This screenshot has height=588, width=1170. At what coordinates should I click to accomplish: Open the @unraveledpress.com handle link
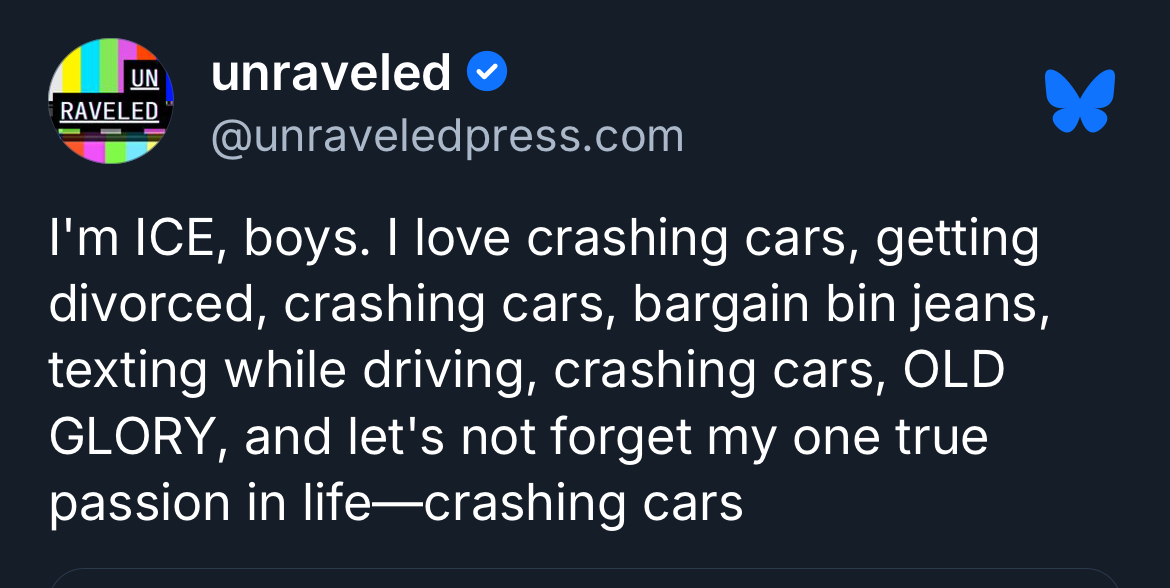click(x=447, y=136)
